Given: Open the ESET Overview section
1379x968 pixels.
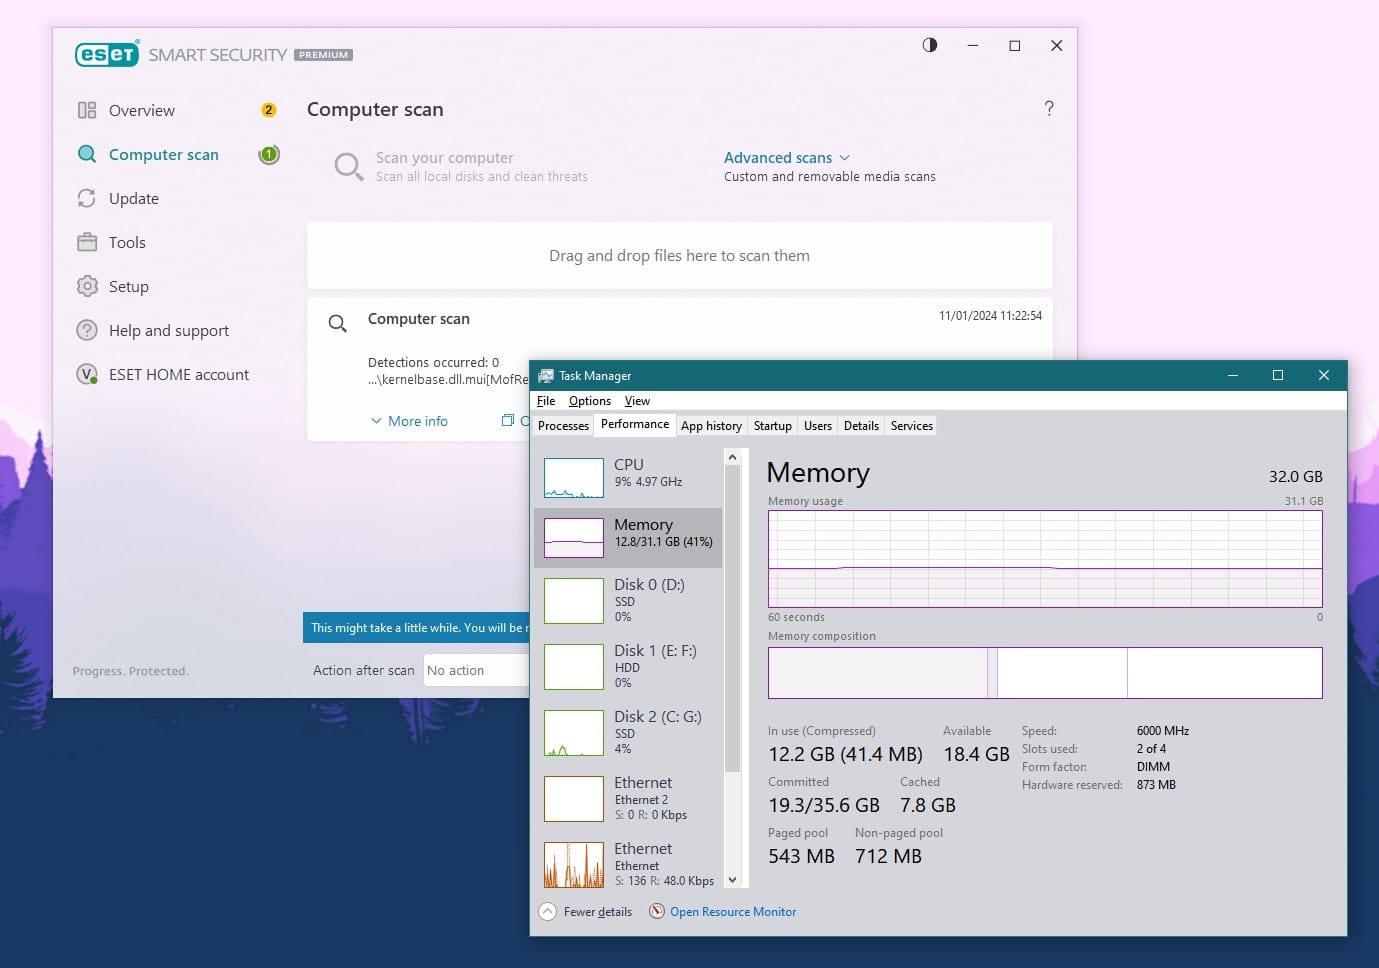Looking at the screenshot, I should pyautogui.click(x=141, y=110).
